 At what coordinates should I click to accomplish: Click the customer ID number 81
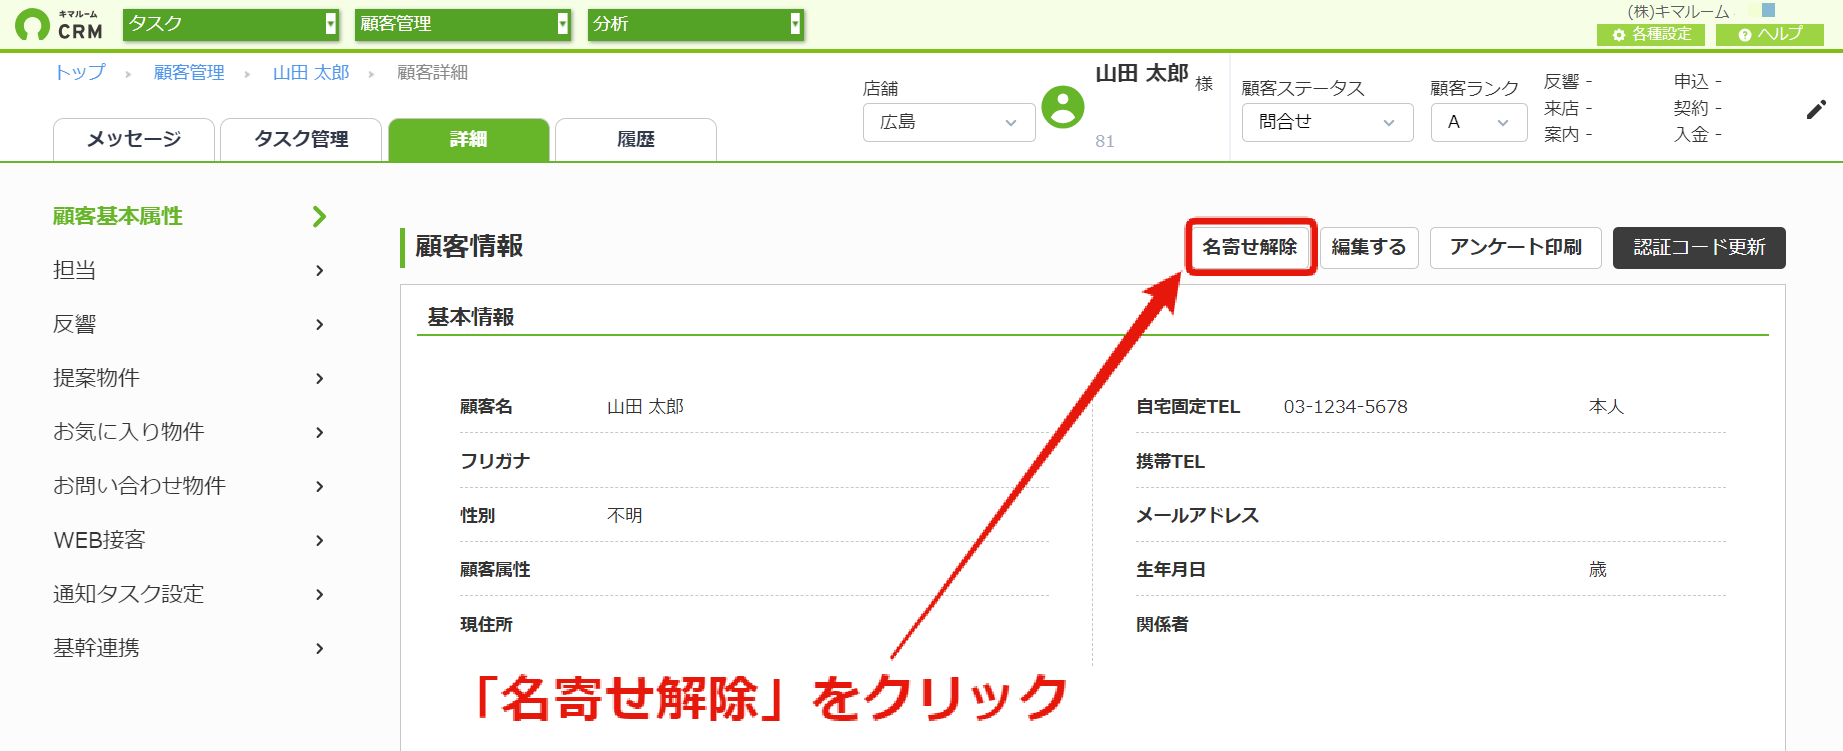point(1104,141)
